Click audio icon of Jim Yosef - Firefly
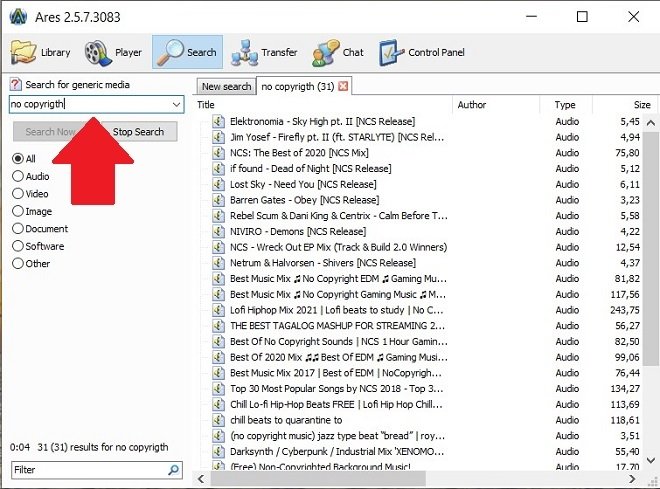 [218, 137]
